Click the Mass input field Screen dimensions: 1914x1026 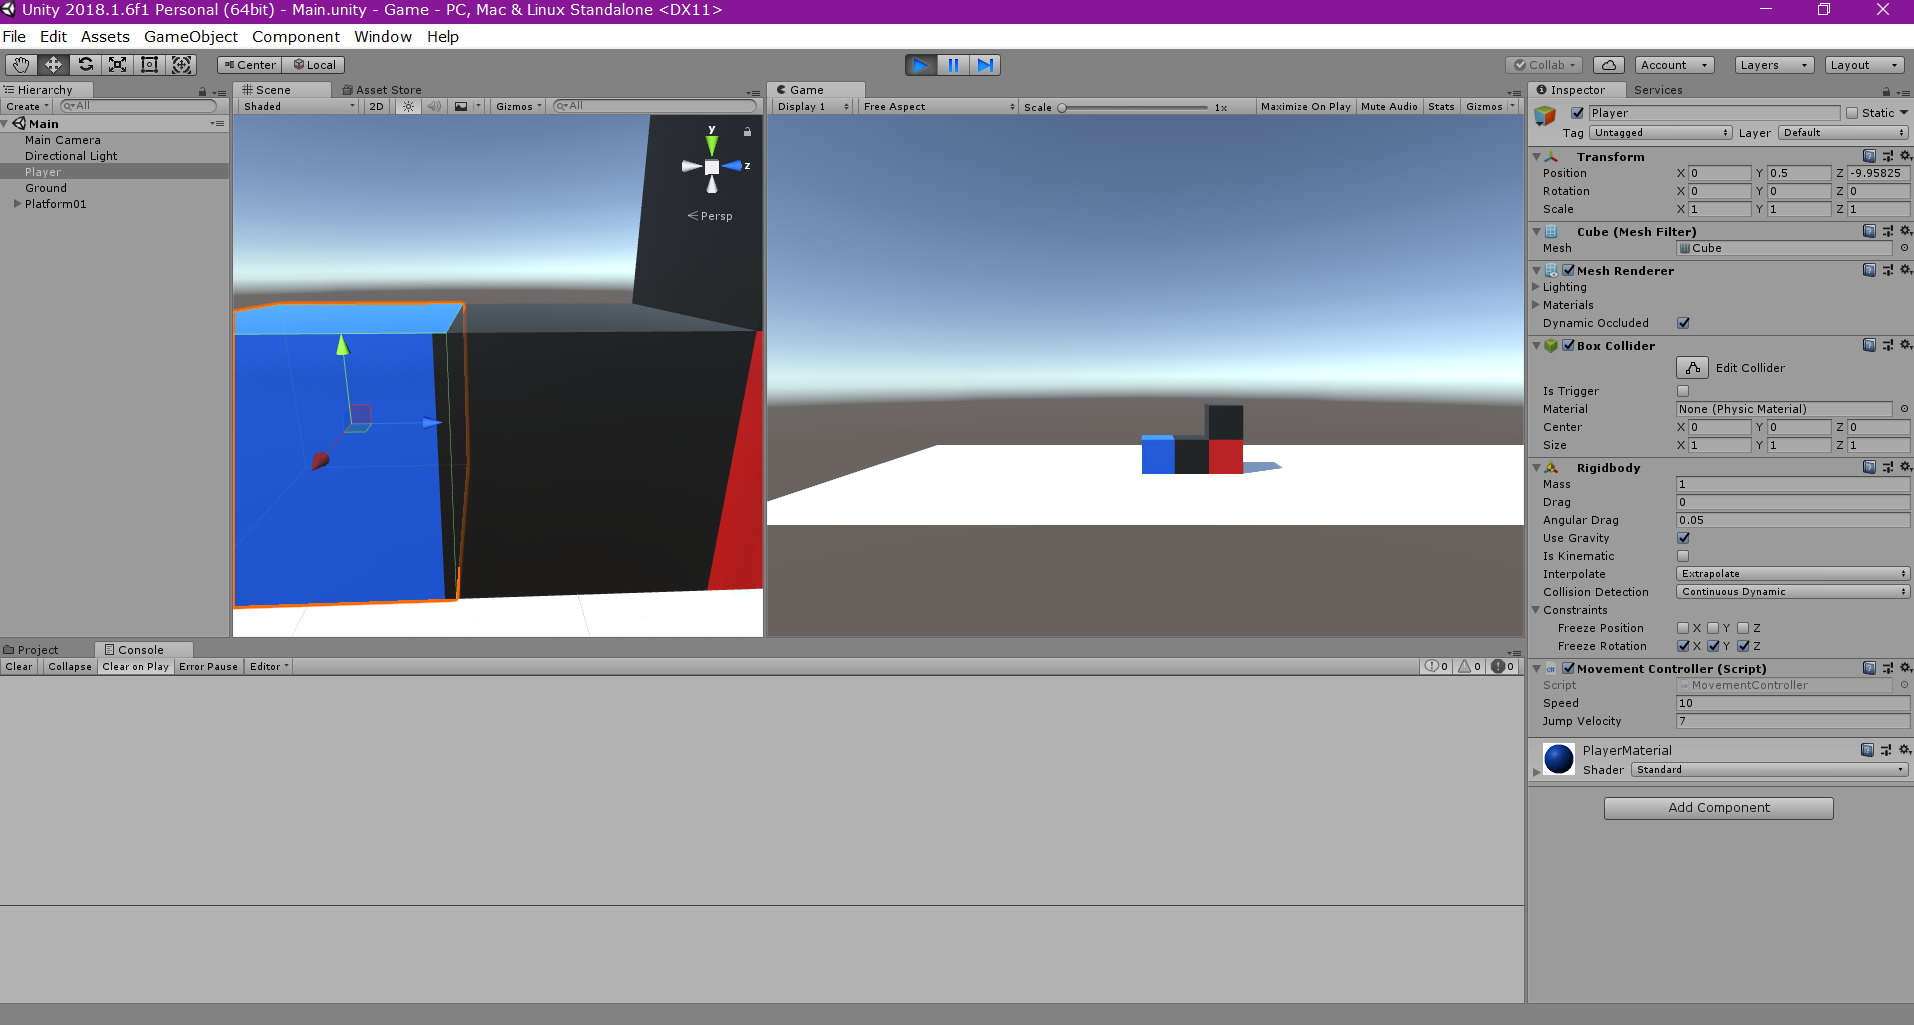tap(1793, 484)
